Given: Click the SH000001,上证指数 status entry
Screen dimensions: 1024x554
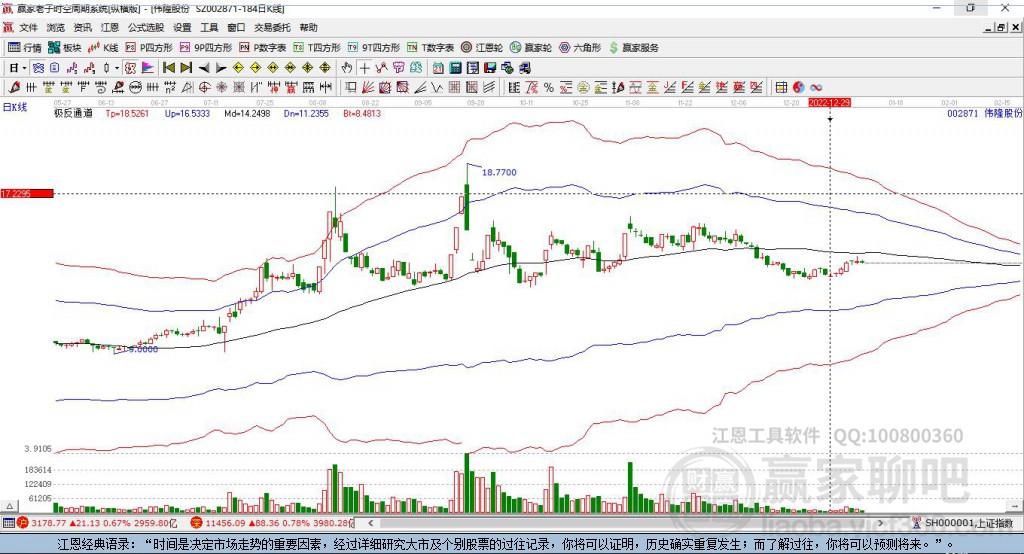Looking at the screenshot, I should point(968,523).
